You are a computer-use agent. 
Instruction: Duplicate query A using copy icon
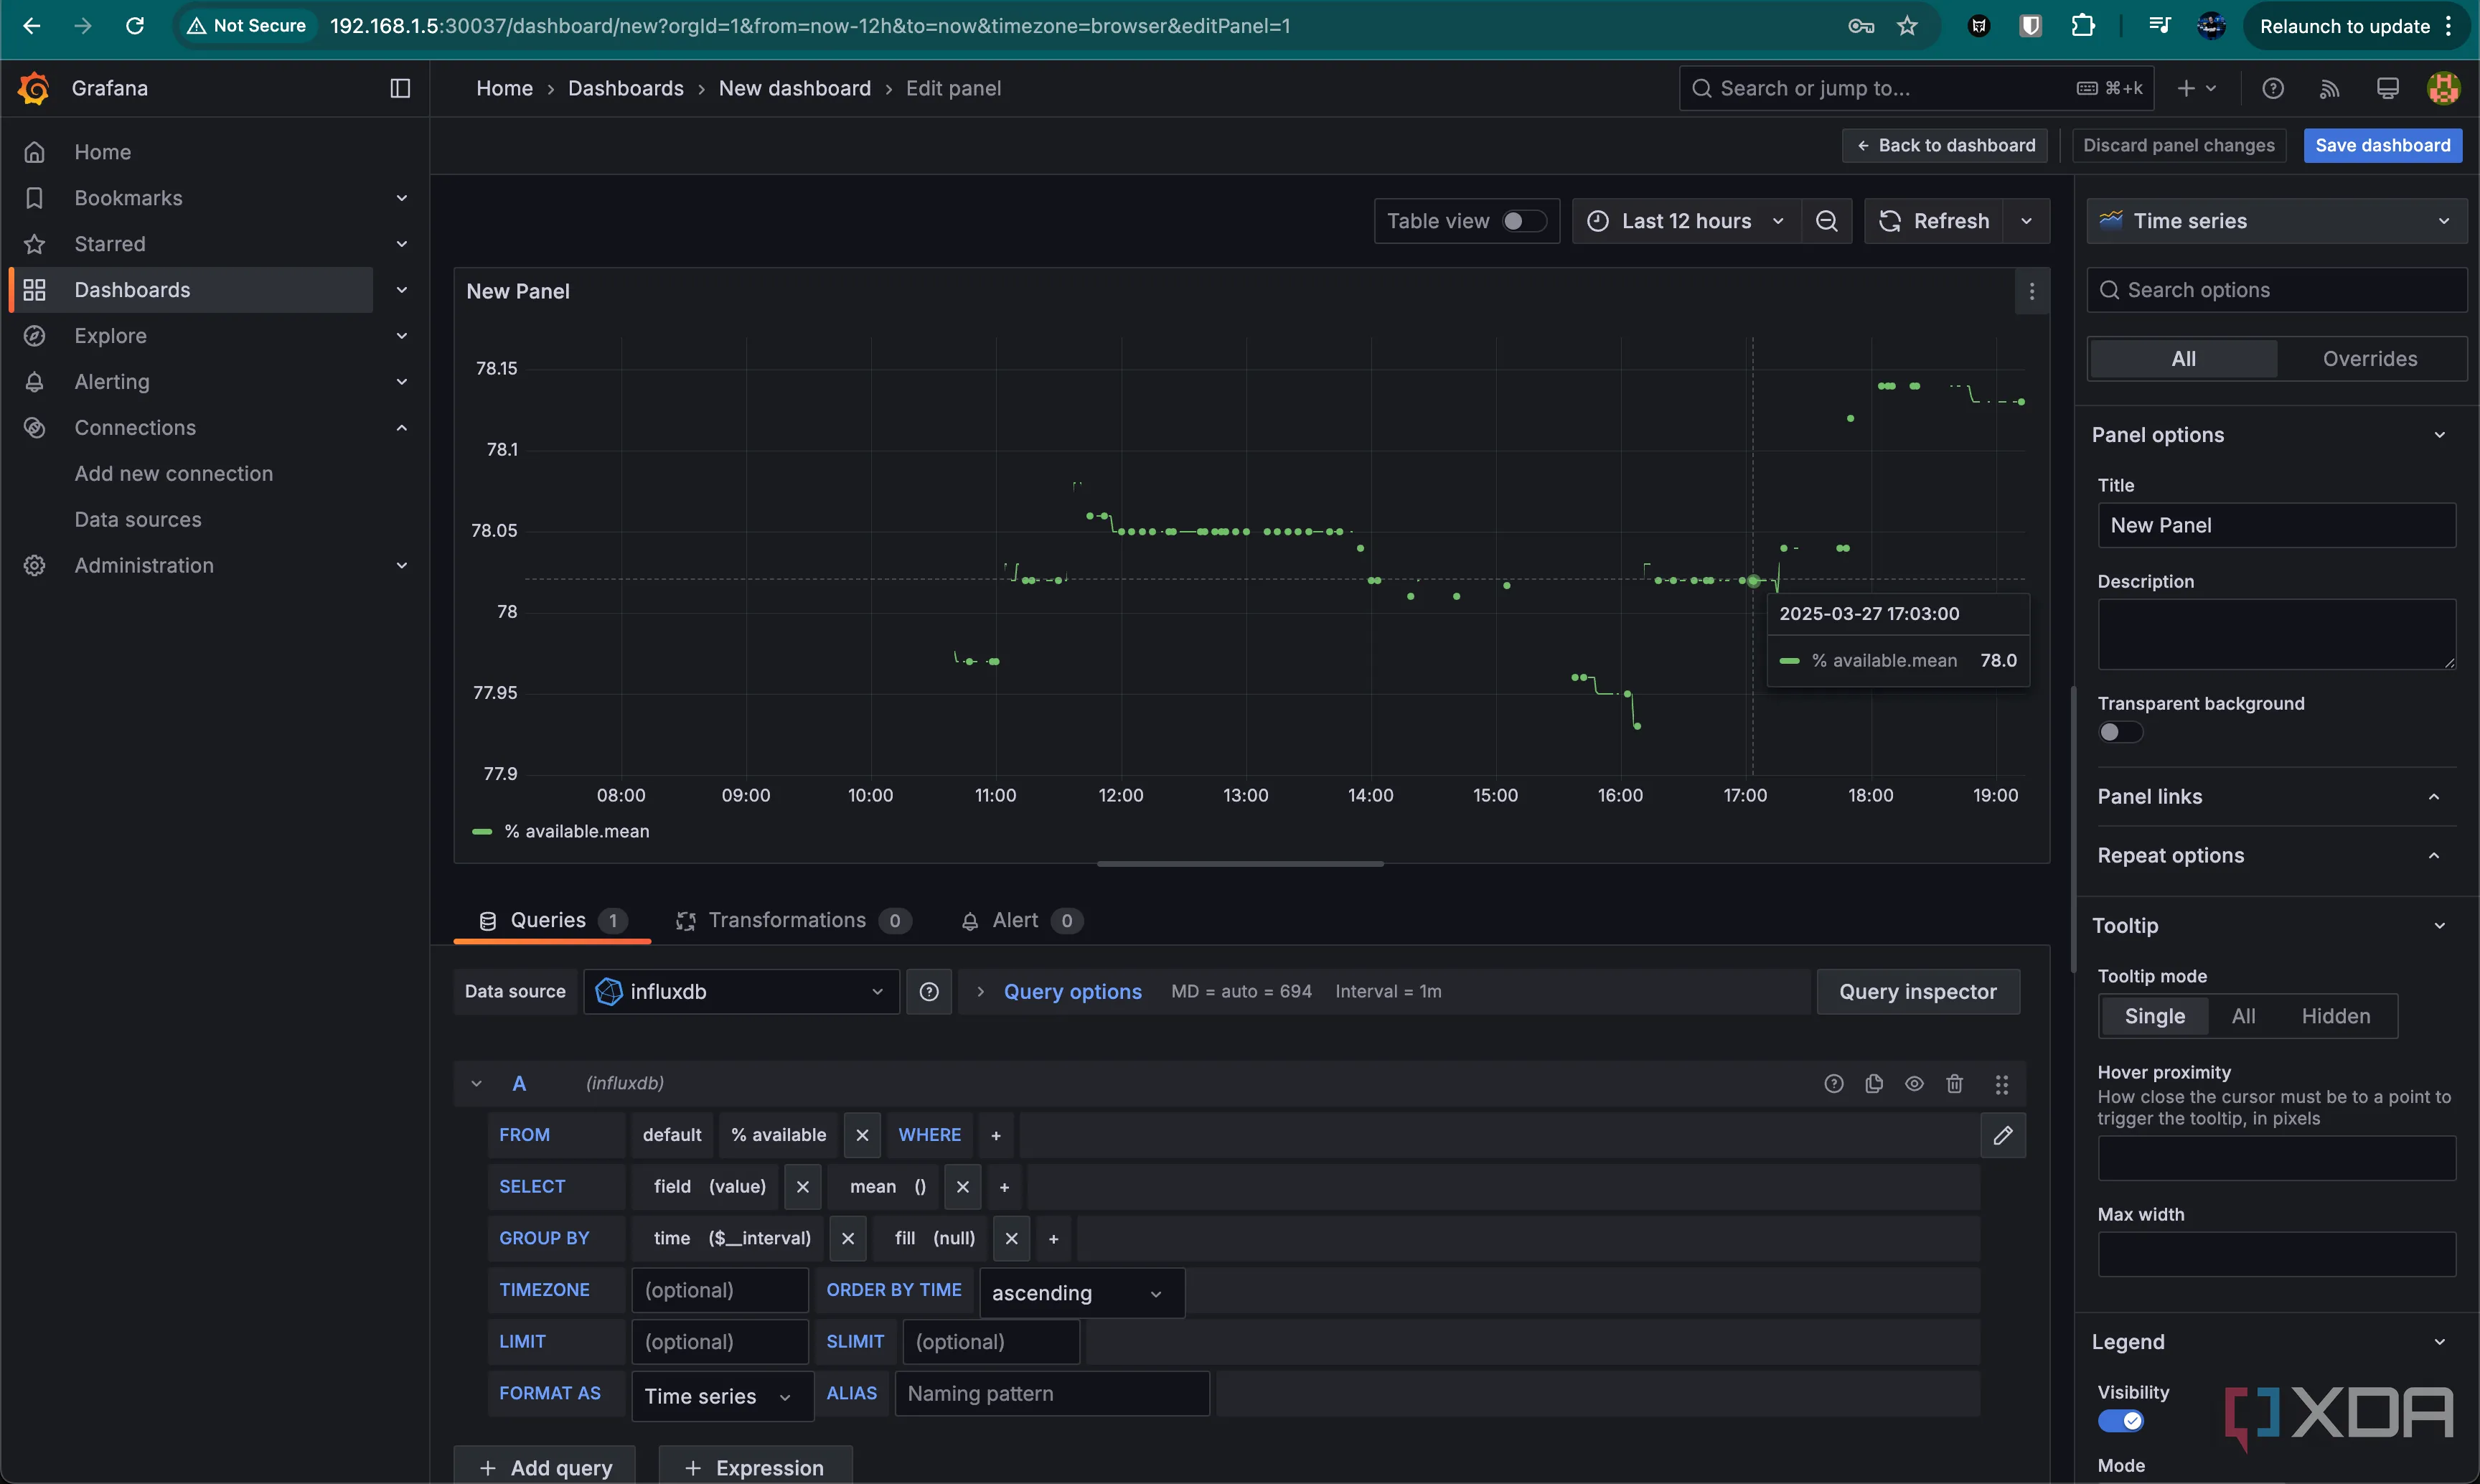click(1874, 1083)
